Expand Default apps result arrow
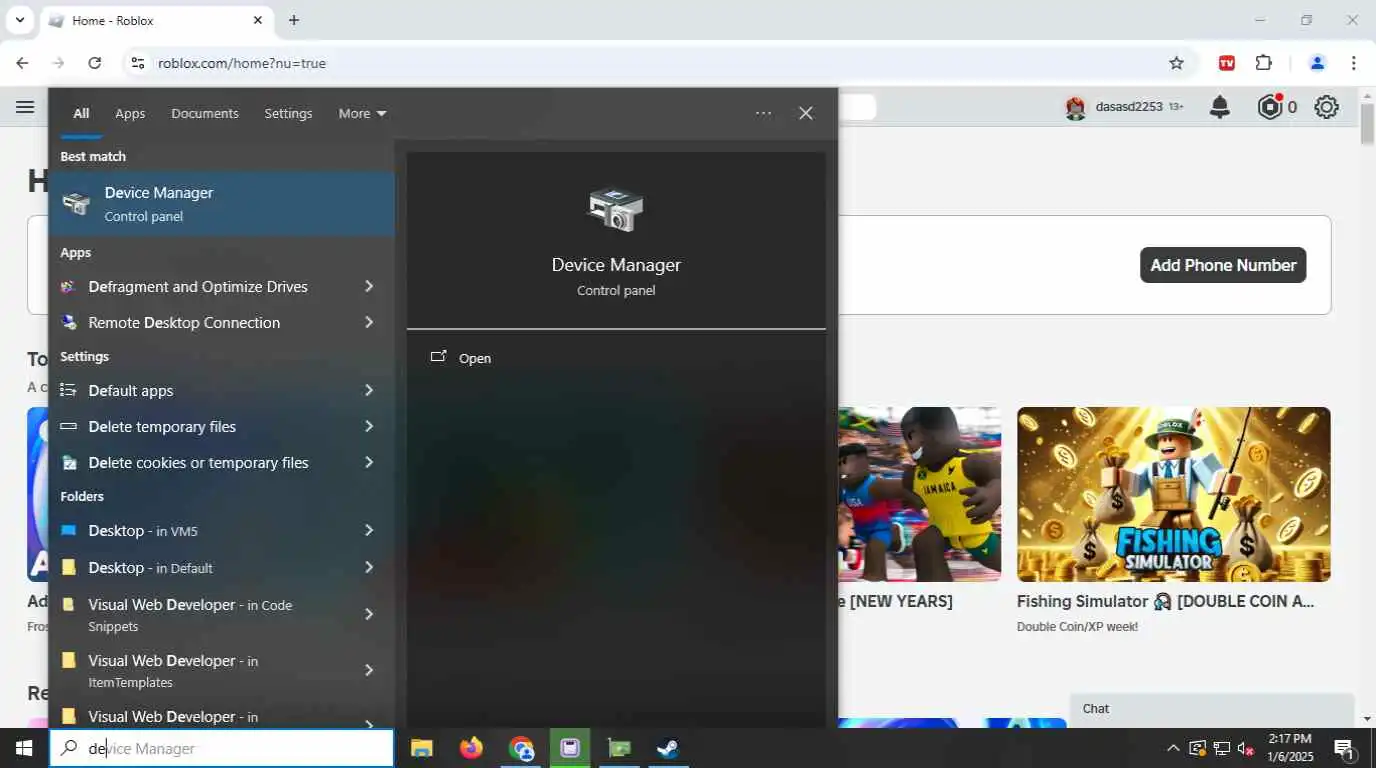1376x768 pixels. pyautogui.click(x=369, y=391)
